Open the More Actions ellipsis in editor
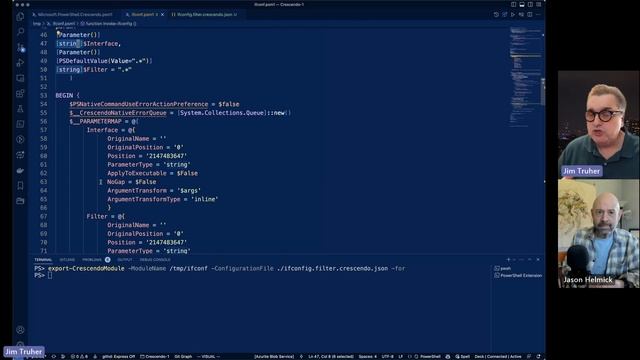Screen dimensions: 640x360 click(538, 14)
